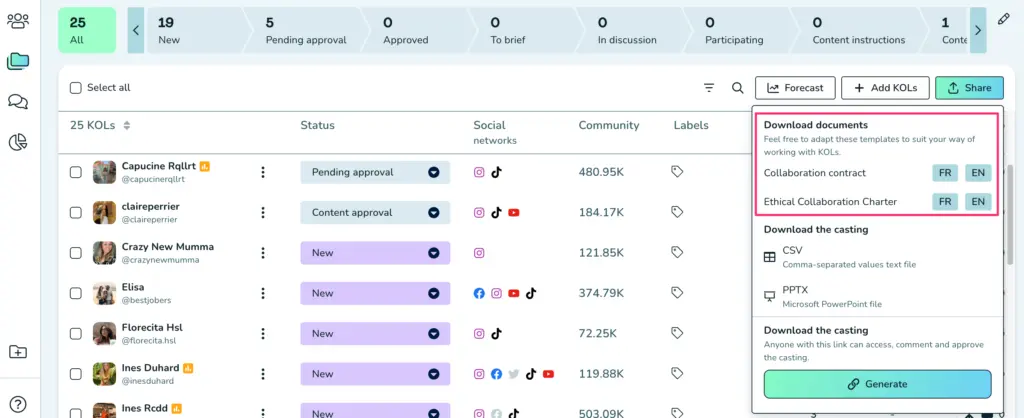Show later stages with the right chevron
1024x418 pixels.
(978, 30)
